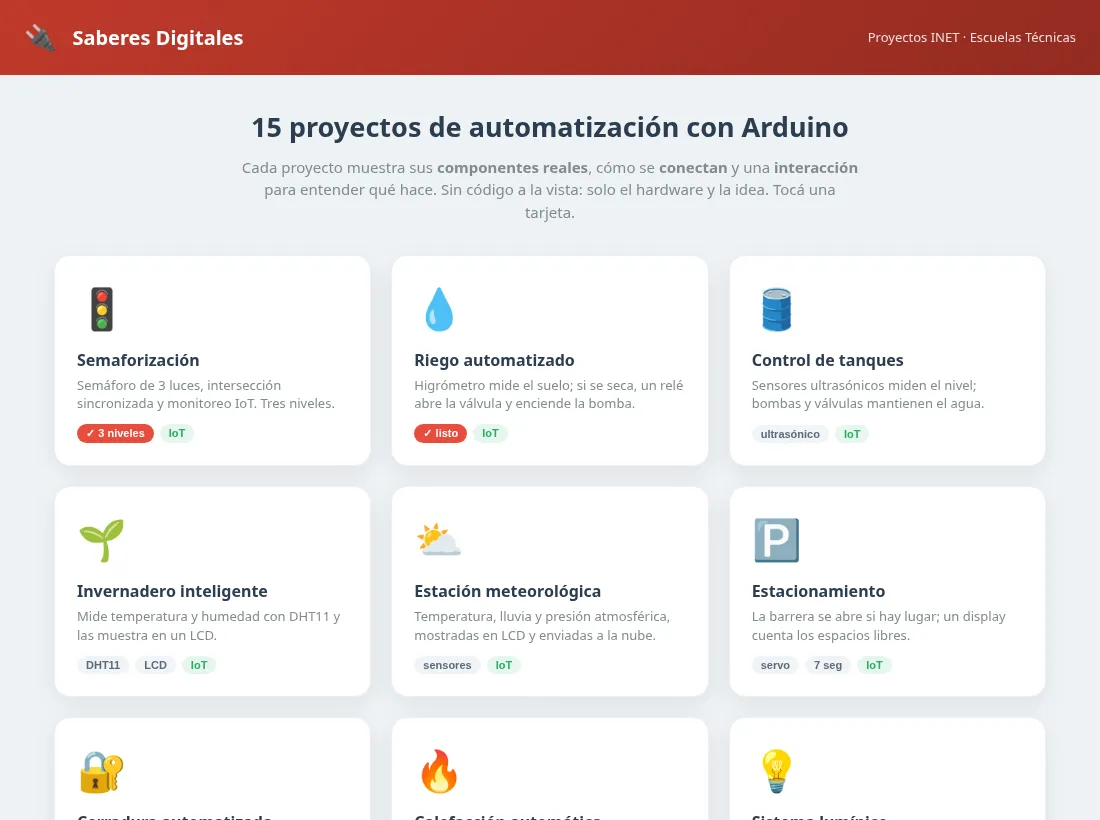Viewport: 1100px width, 820px height.
Task: Click the IoT tag on Estación meteorológica card
Action: click(x=504, y=665)
